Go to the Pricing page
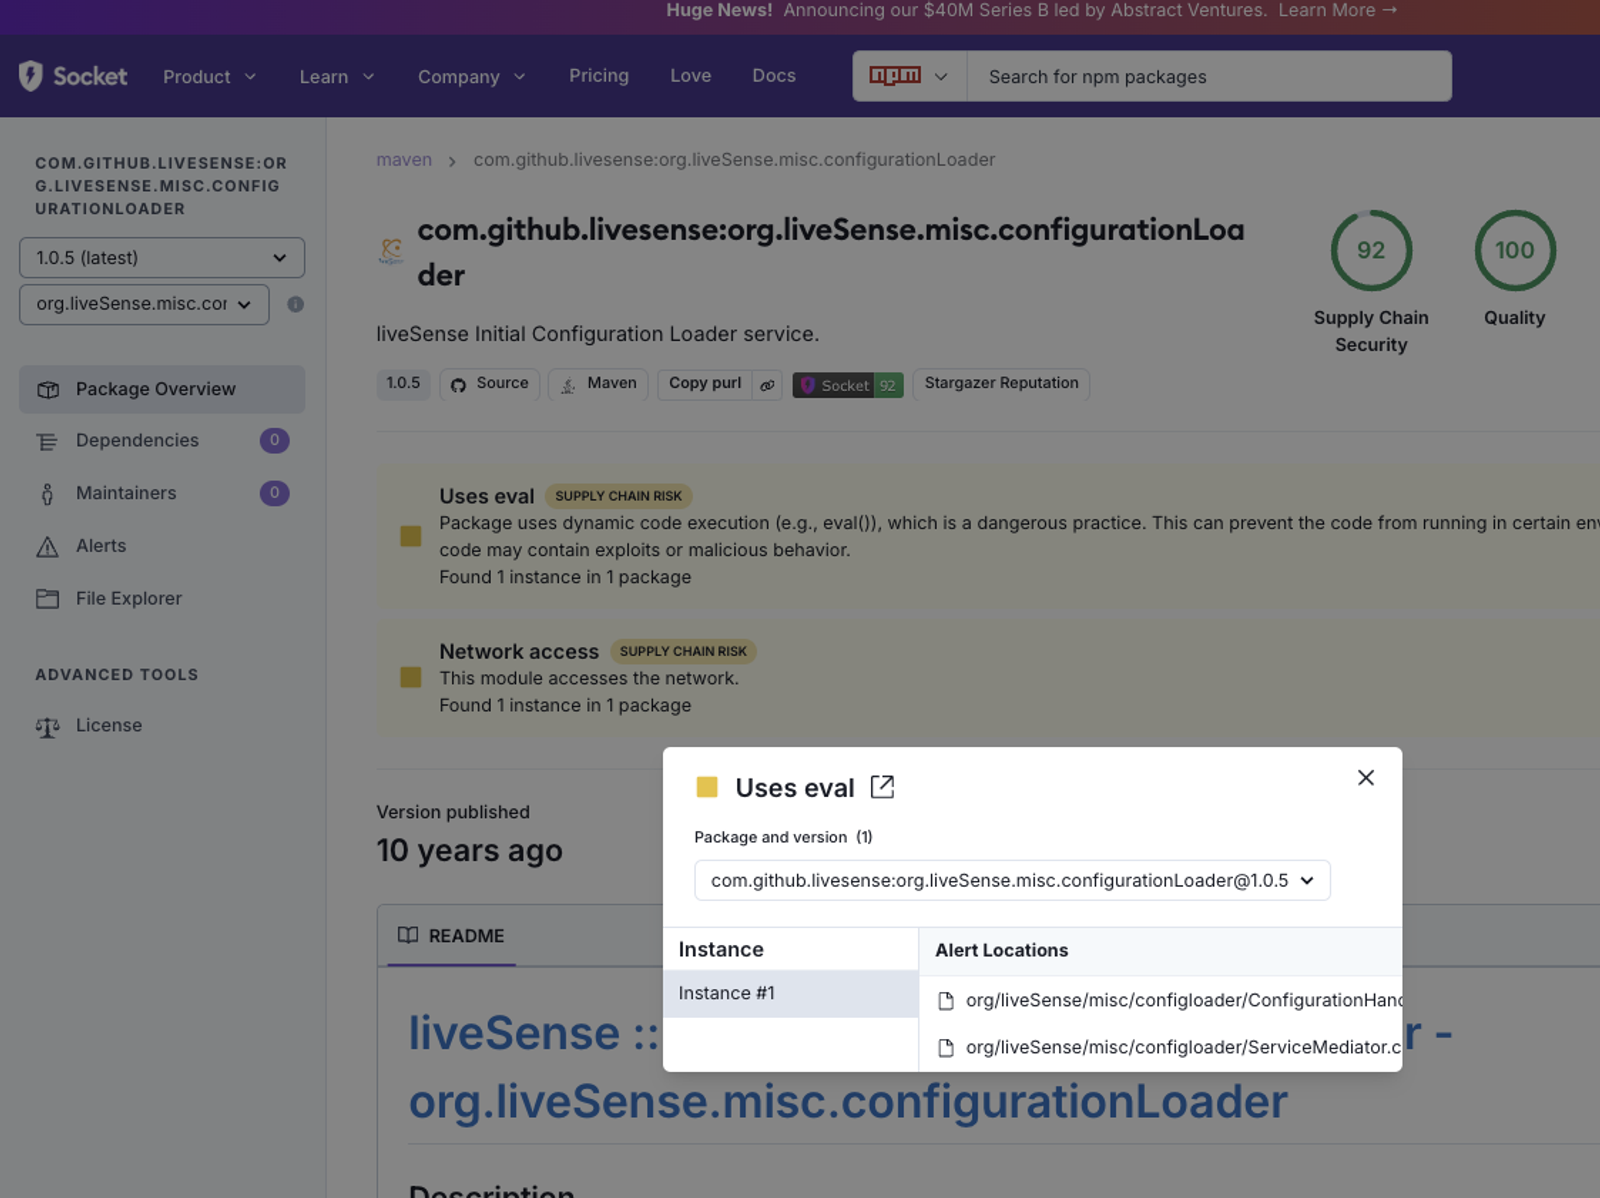Viewport: 1600px width, 1198px height. click(598, 76)
